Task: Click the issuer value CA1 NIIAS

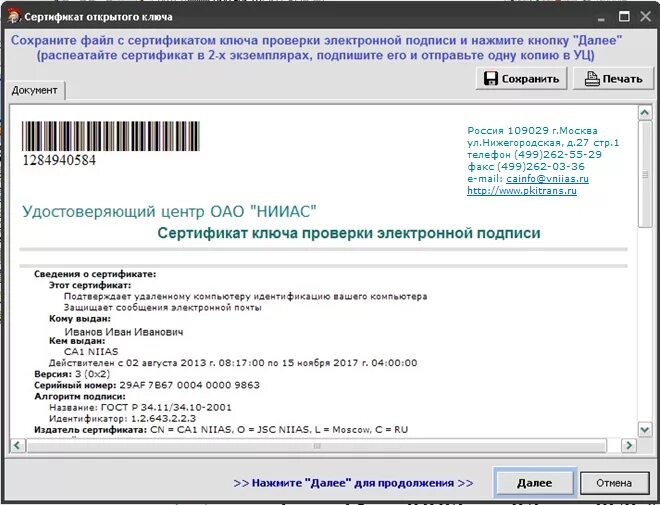Action: click(91, 352)
